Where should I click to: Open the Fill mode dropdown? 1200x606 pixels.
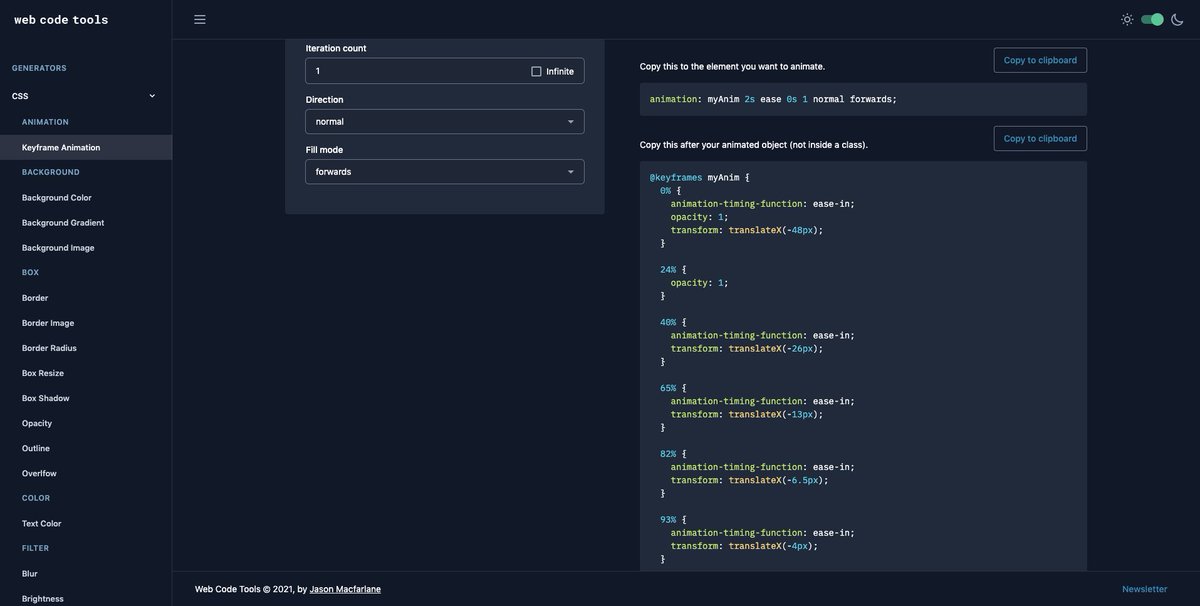(x=445, y=171)
